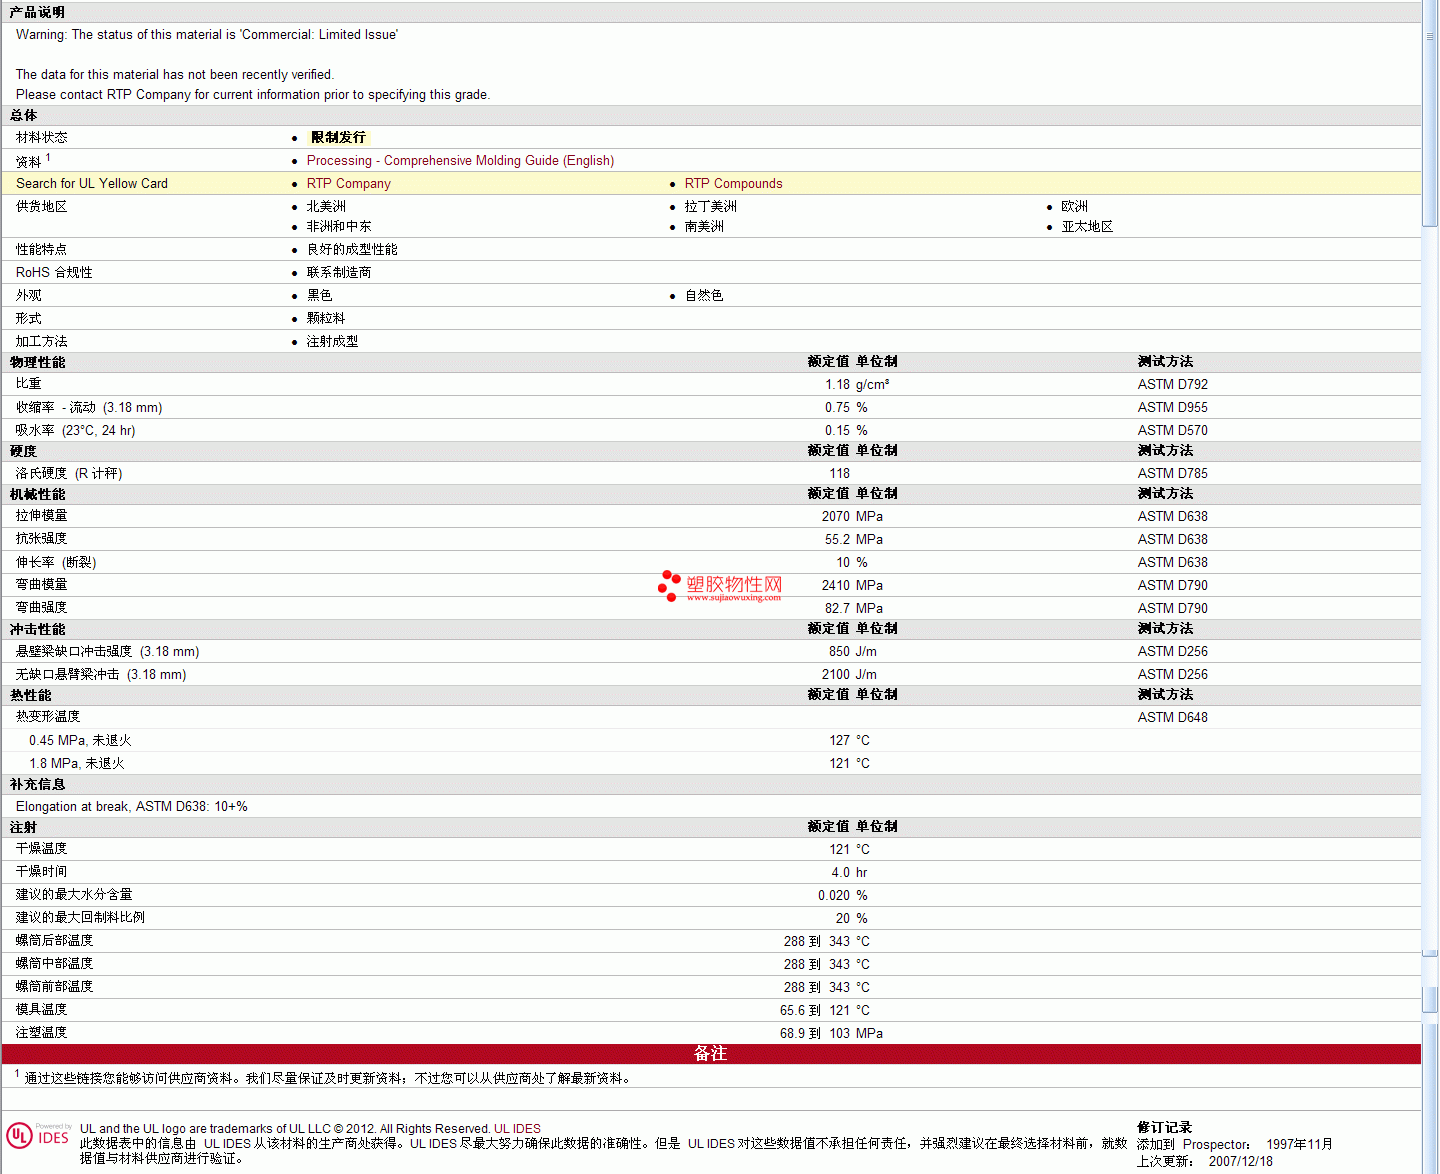Image resolution: width=1440 pixels, height=1174 pixels.
Task: Click the red 备注 section header
Action: (711, 1054)
